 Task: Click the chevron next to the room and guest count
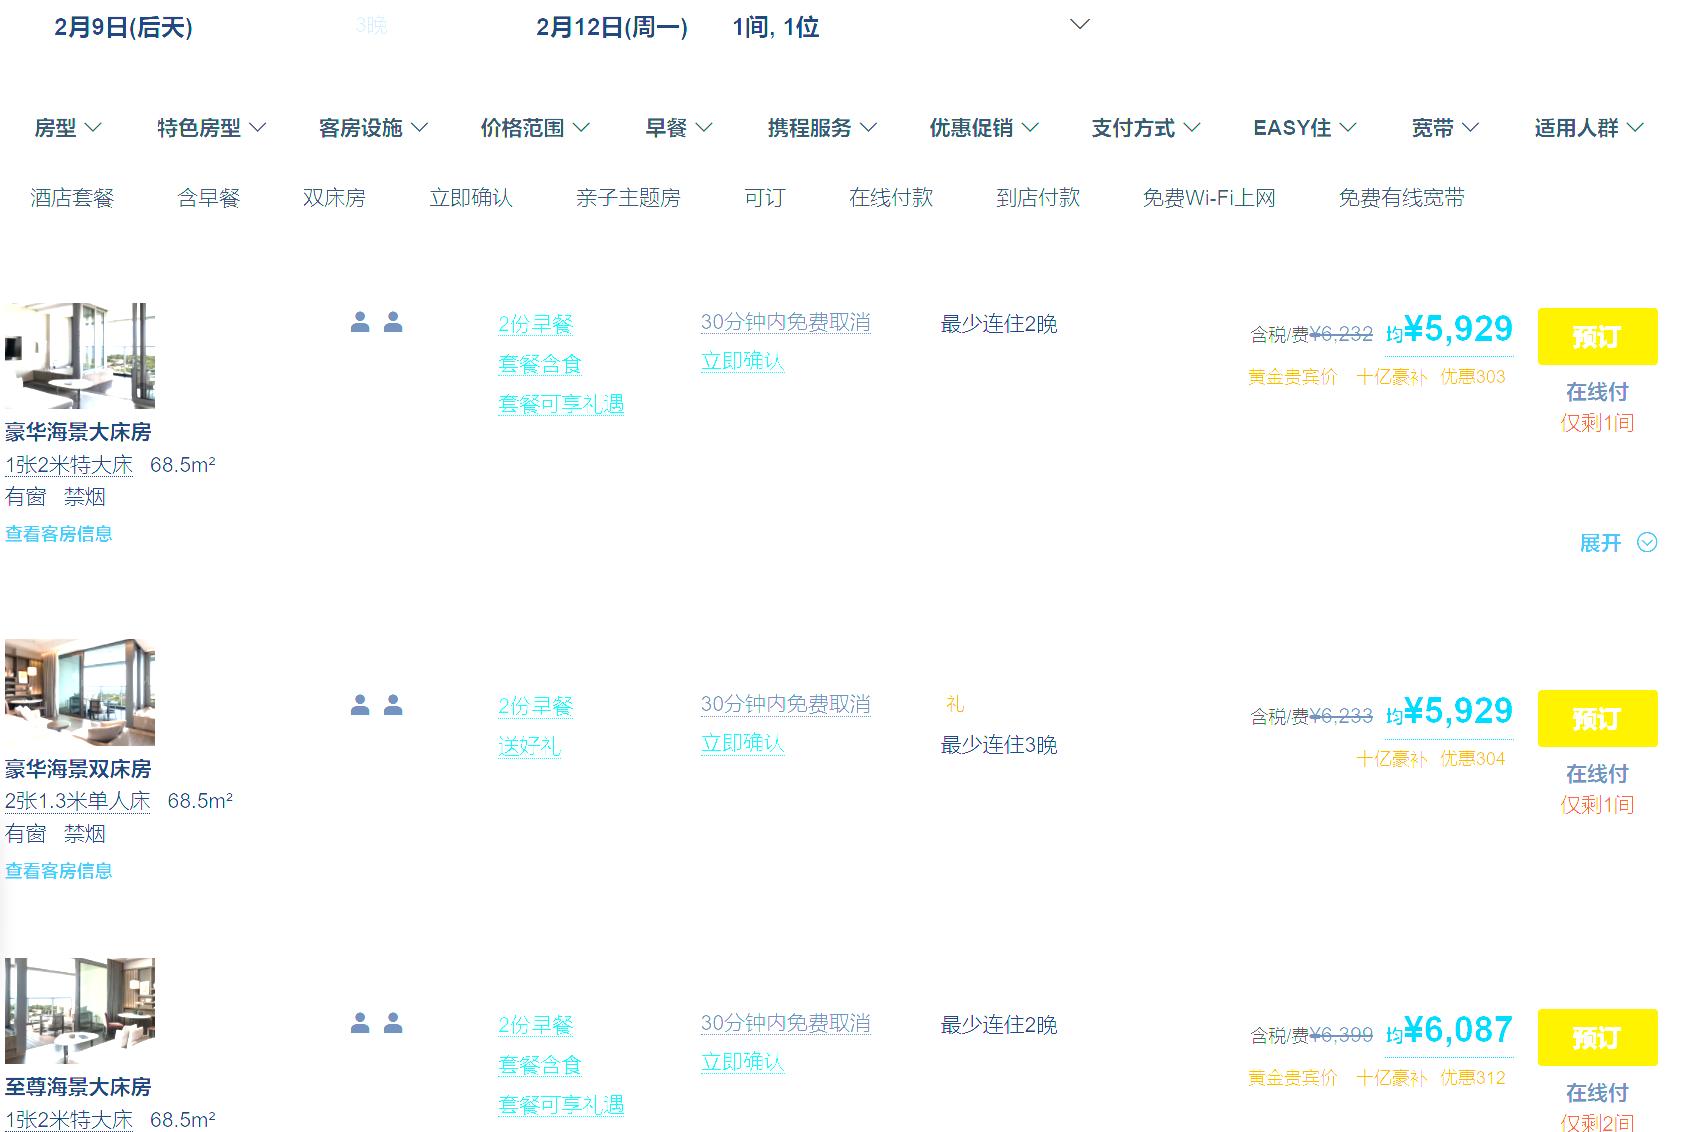pyautogui.click(x=1079, y=25)
